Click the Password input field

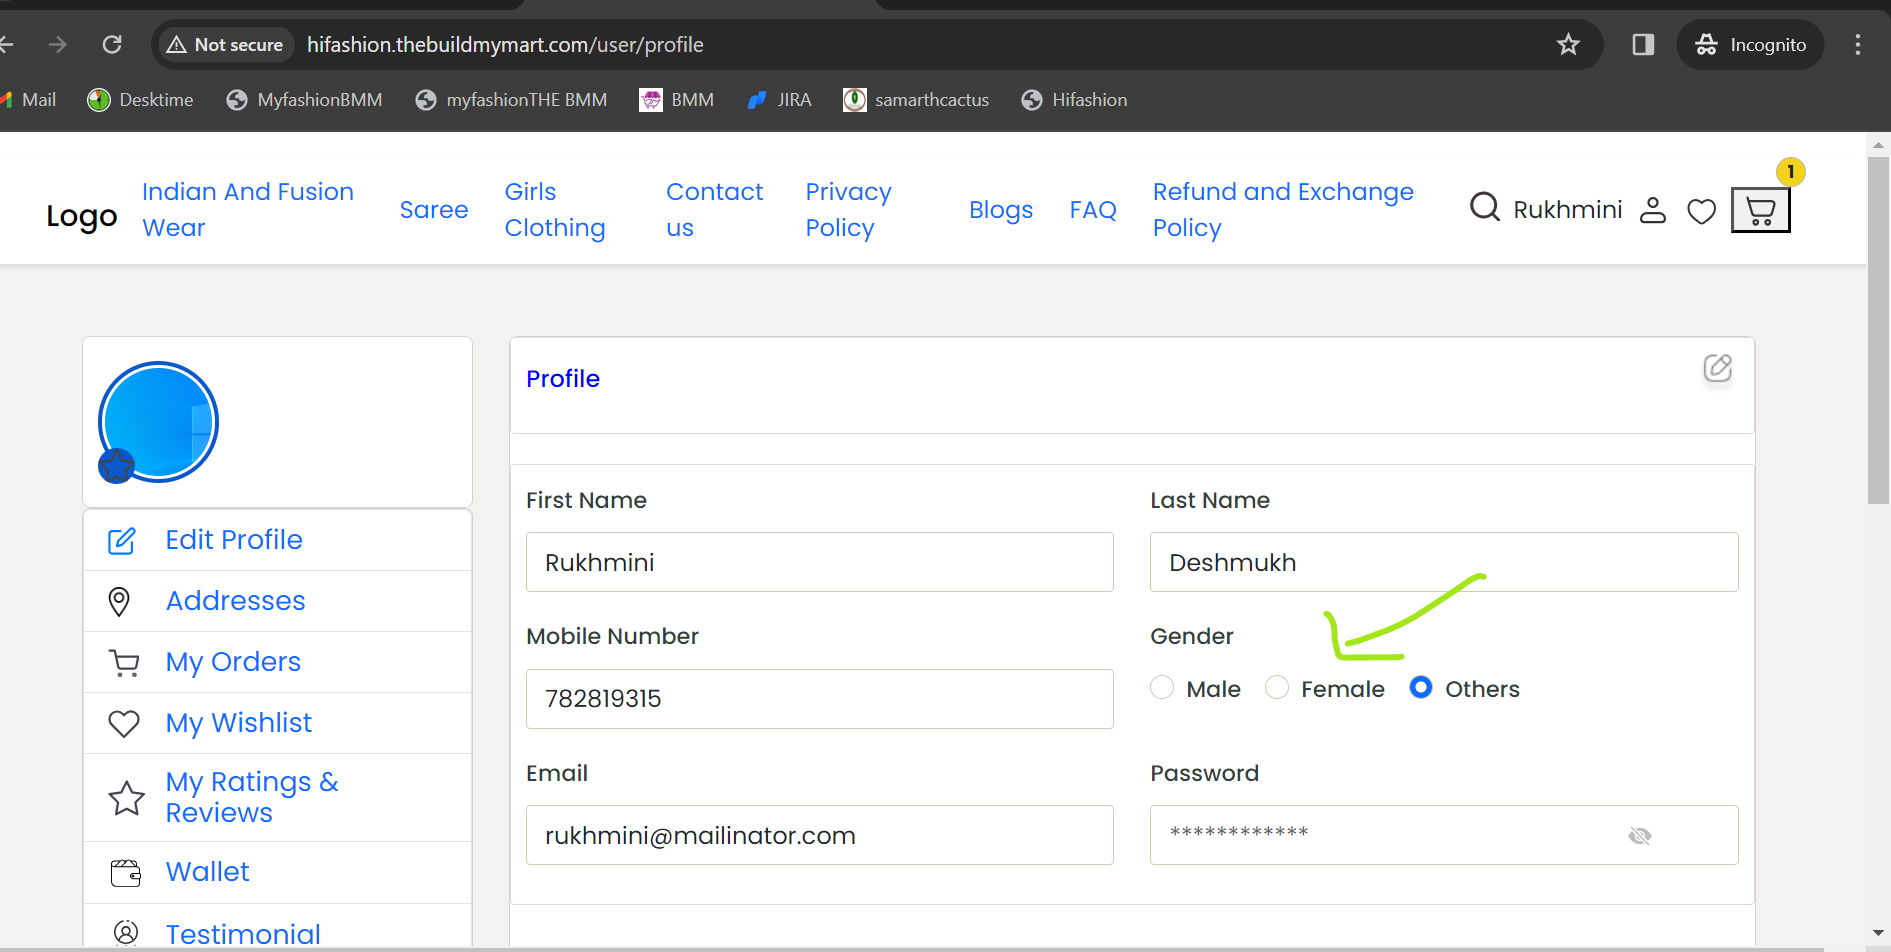coord(1444,835)
